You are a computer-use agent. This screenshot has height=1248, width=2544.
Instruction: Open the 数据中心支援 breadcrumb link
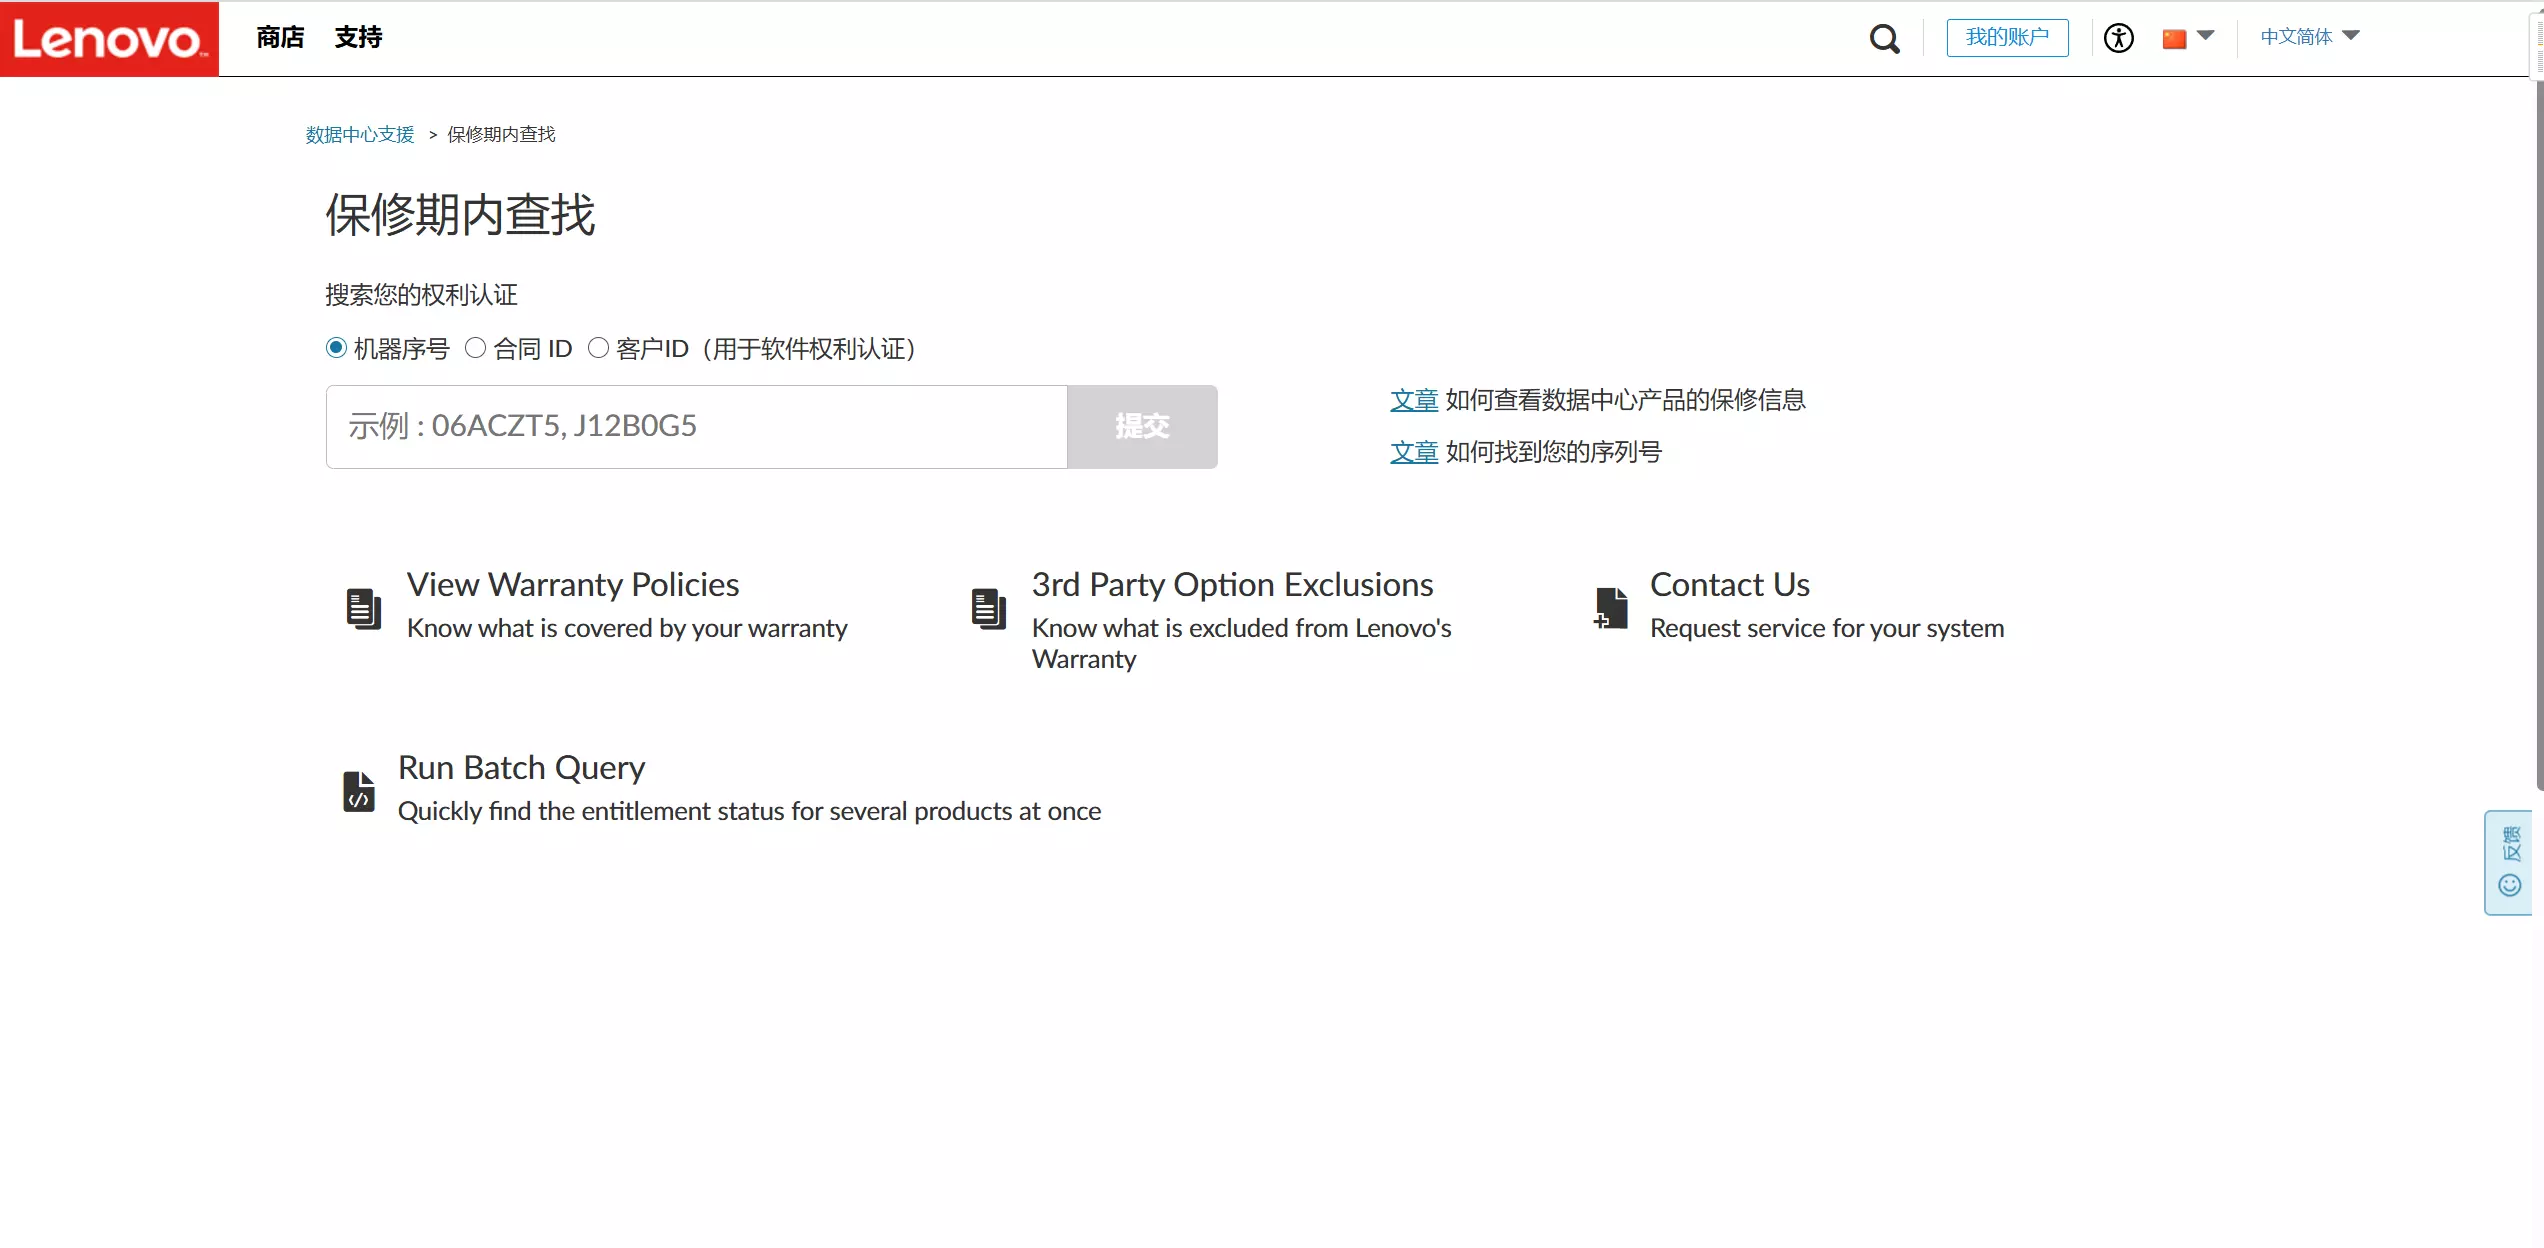point(360,135)
